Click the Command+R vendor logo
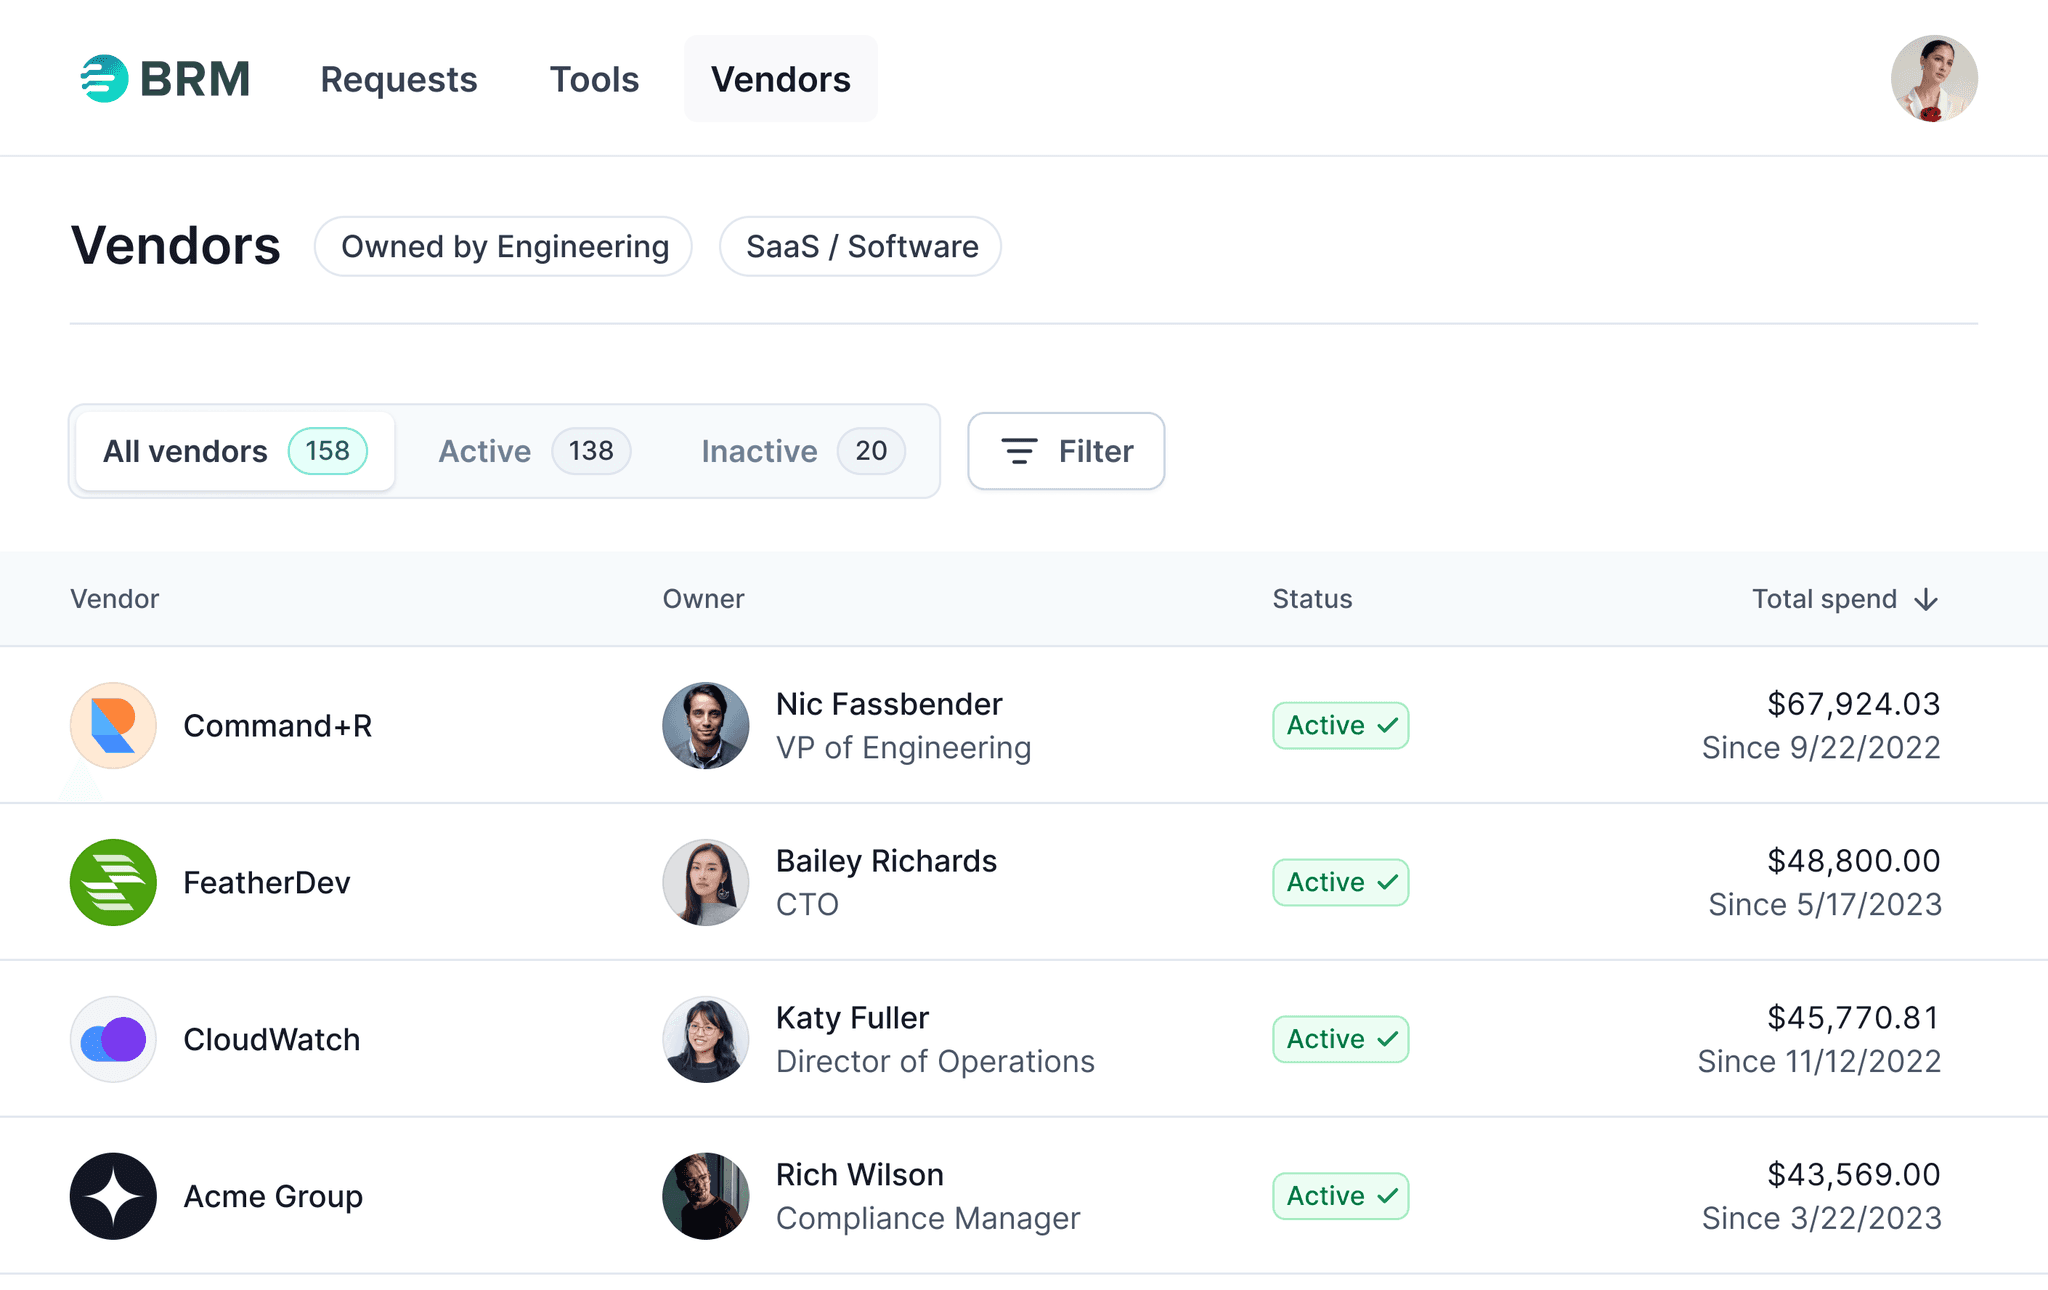The width and height of the screenshot is (2048, 1290). (112, 725)
